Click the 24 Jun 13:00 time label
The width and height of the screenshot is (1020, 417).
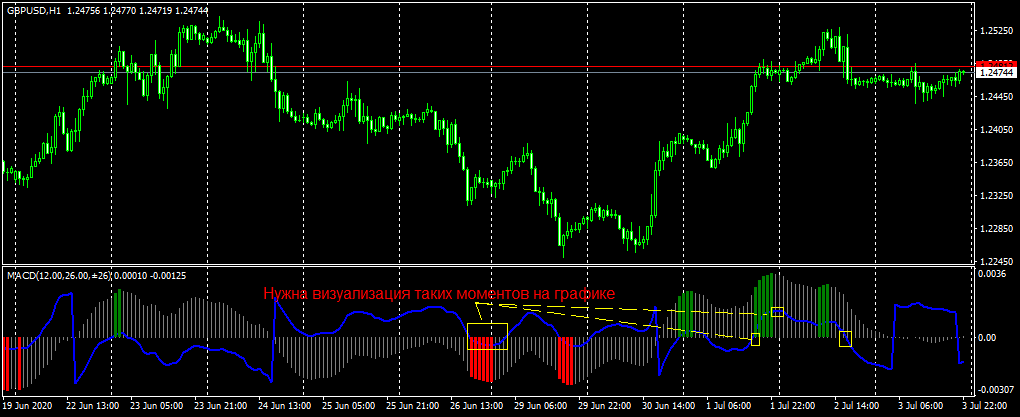click(x=284, y=405)
